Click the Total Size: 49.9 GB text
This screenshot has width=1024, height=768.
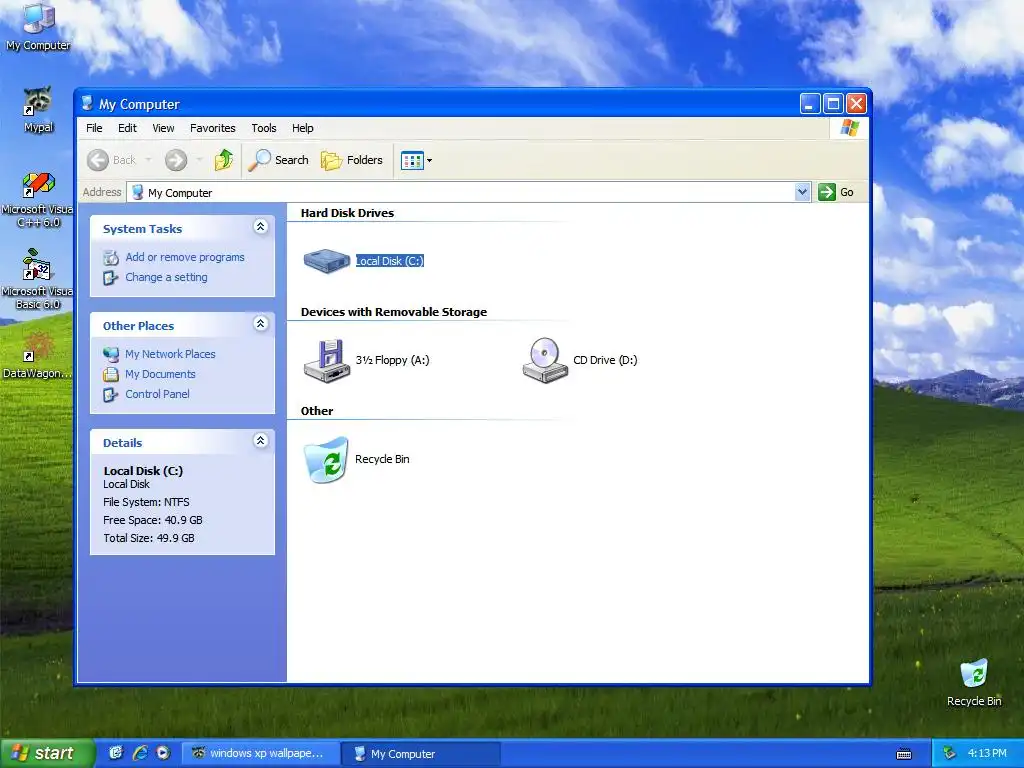[x=149, y=539]
